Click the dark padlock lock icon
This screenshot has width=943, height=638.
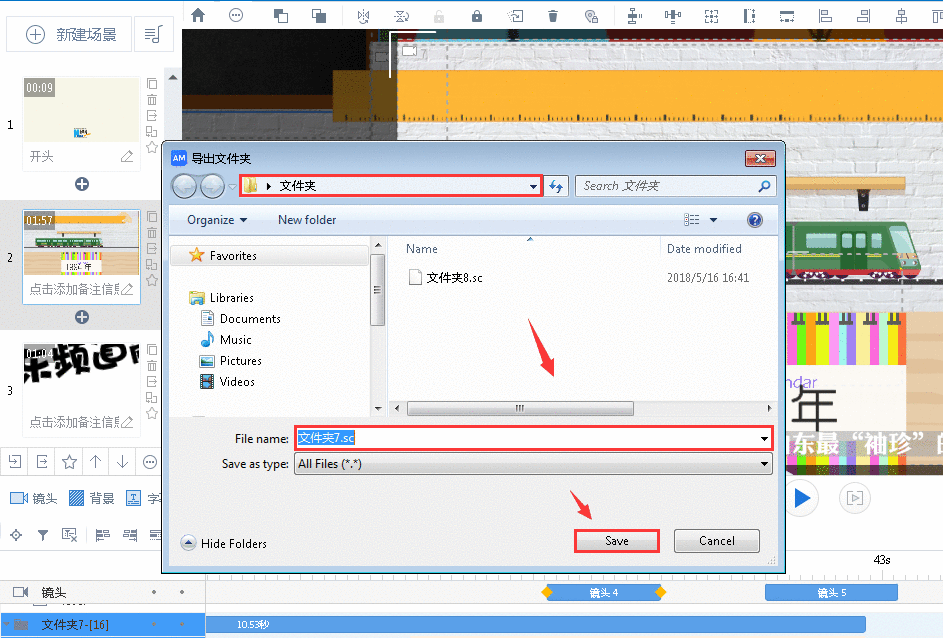click(x=476, y=15)
